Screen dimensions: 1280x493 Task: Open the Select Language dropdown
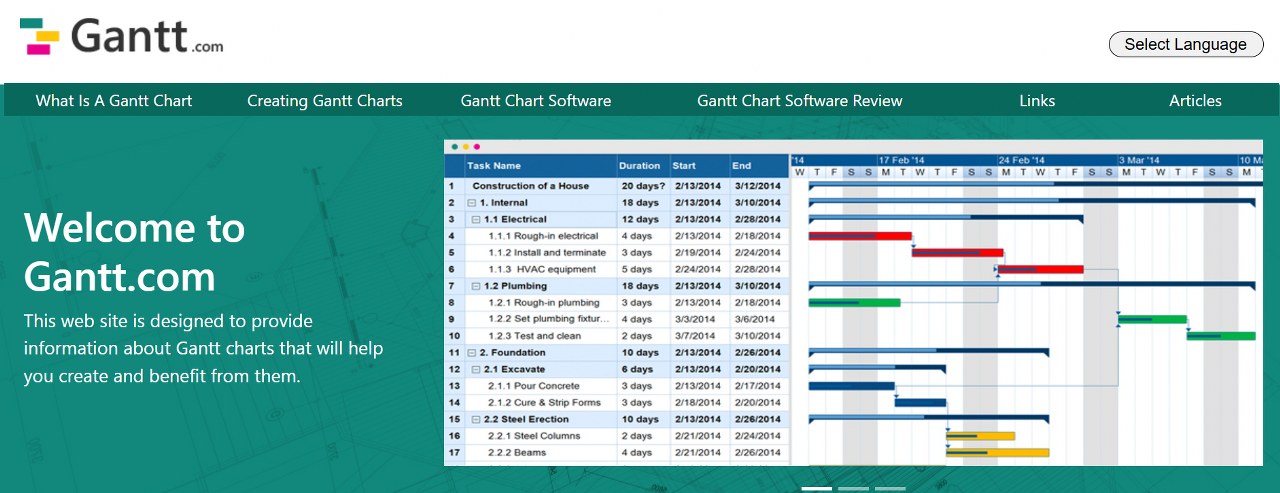pos(1186,44)
